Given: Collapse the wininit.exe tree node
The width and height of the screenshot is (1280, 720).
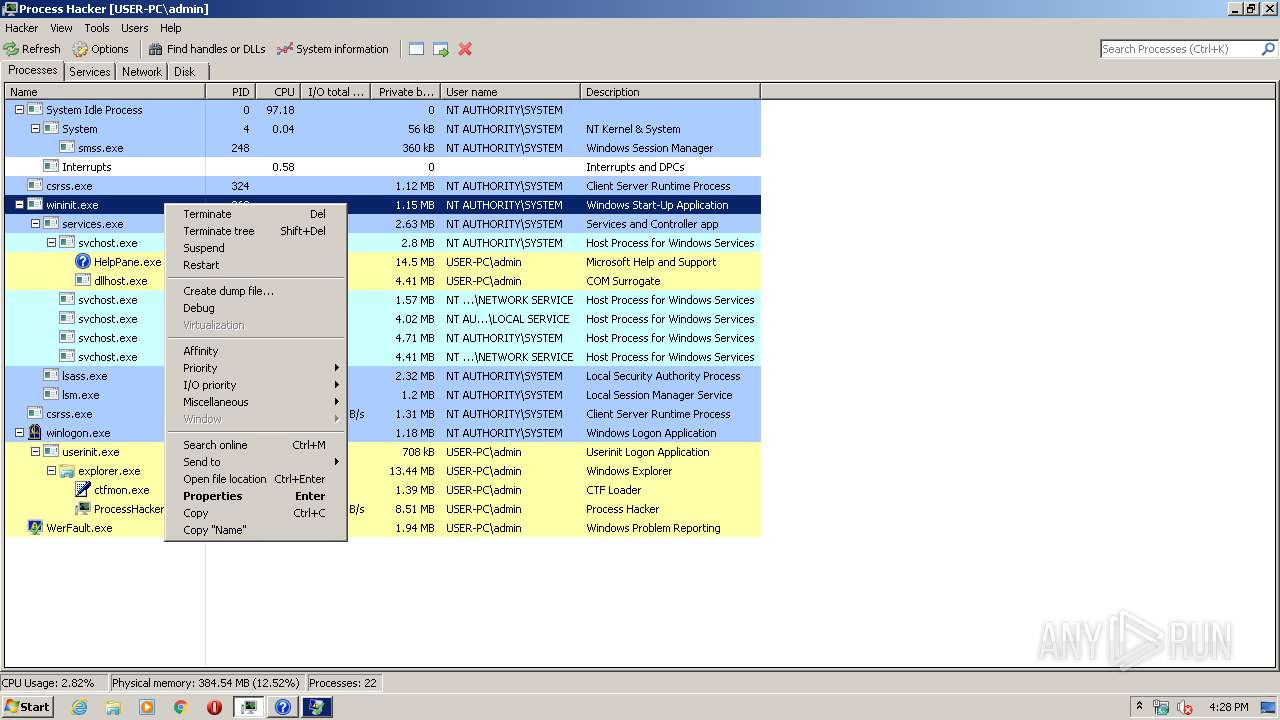Looking at the screenshot, I should (x=19, y=205).
